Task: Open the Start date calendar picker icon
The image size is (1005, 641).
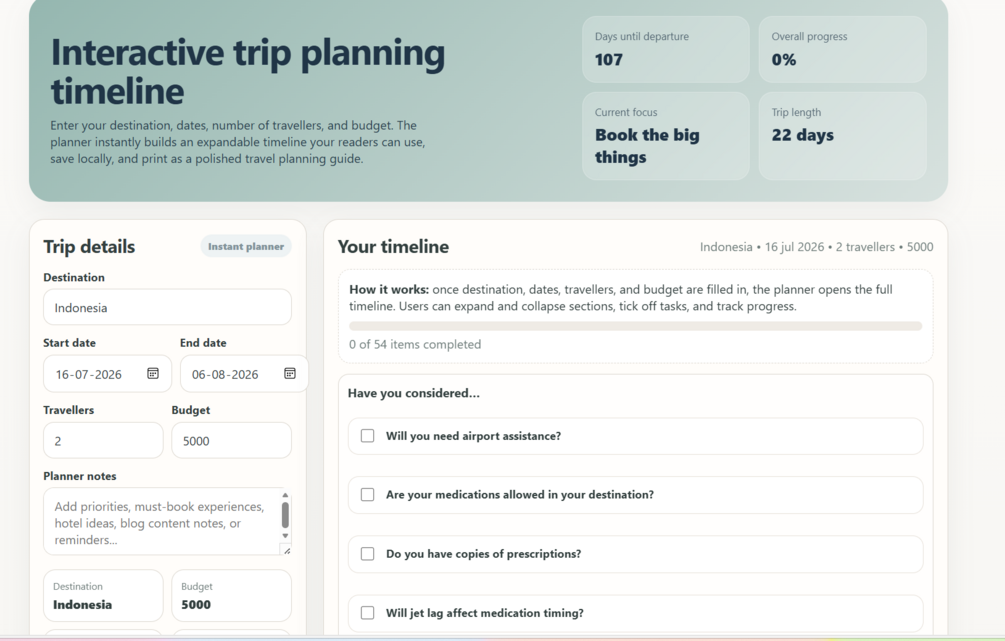Action: 153,373
